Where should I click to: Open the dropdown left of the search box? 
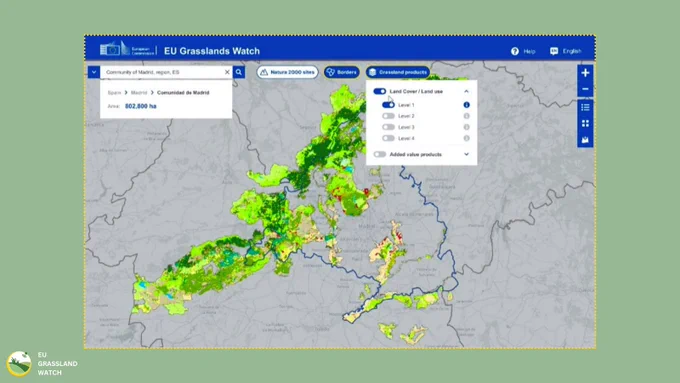click(94, 72)
